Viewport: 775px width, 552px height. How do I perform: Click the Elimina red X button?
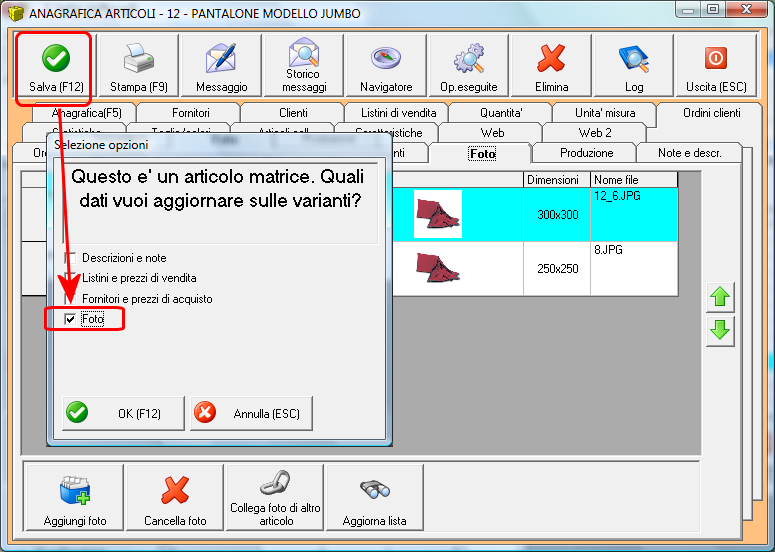551,66
